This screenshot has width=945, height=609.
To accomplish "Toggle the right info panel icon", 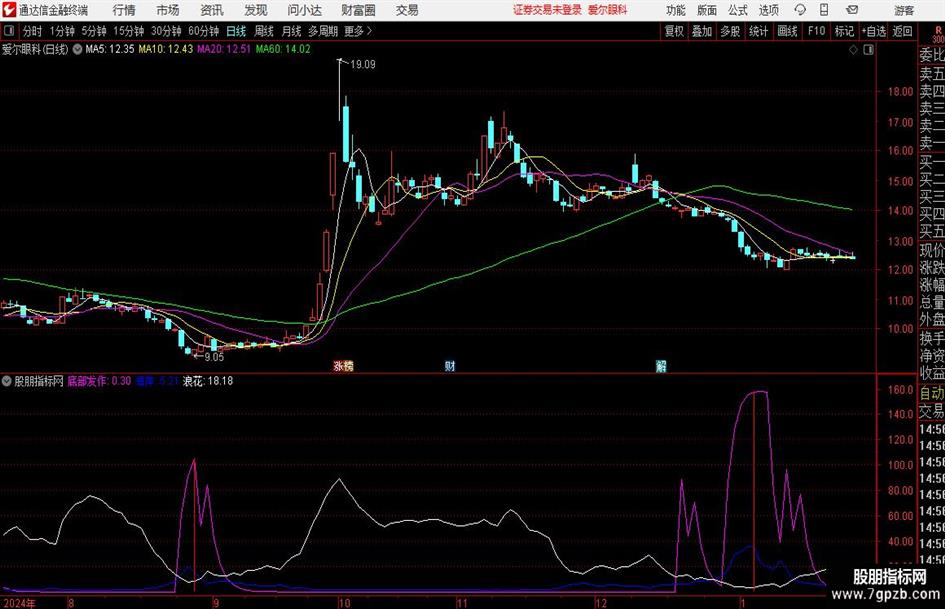I will click(868, 49).
